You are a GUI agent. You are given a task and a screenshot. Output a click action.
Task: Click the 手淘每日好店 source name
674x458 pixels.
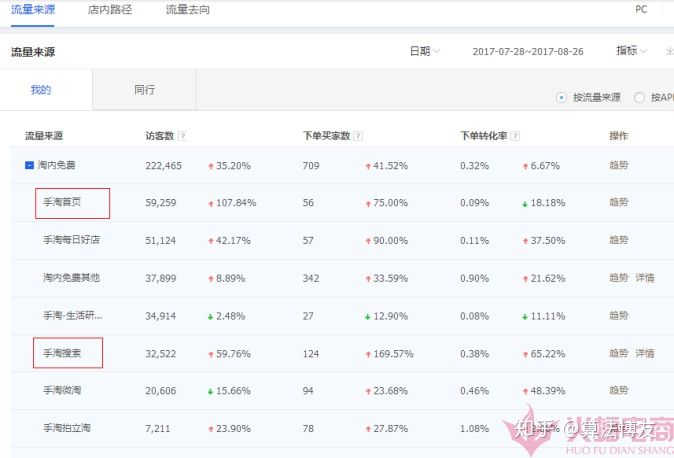pyautogui.click(x=71, y=240)
